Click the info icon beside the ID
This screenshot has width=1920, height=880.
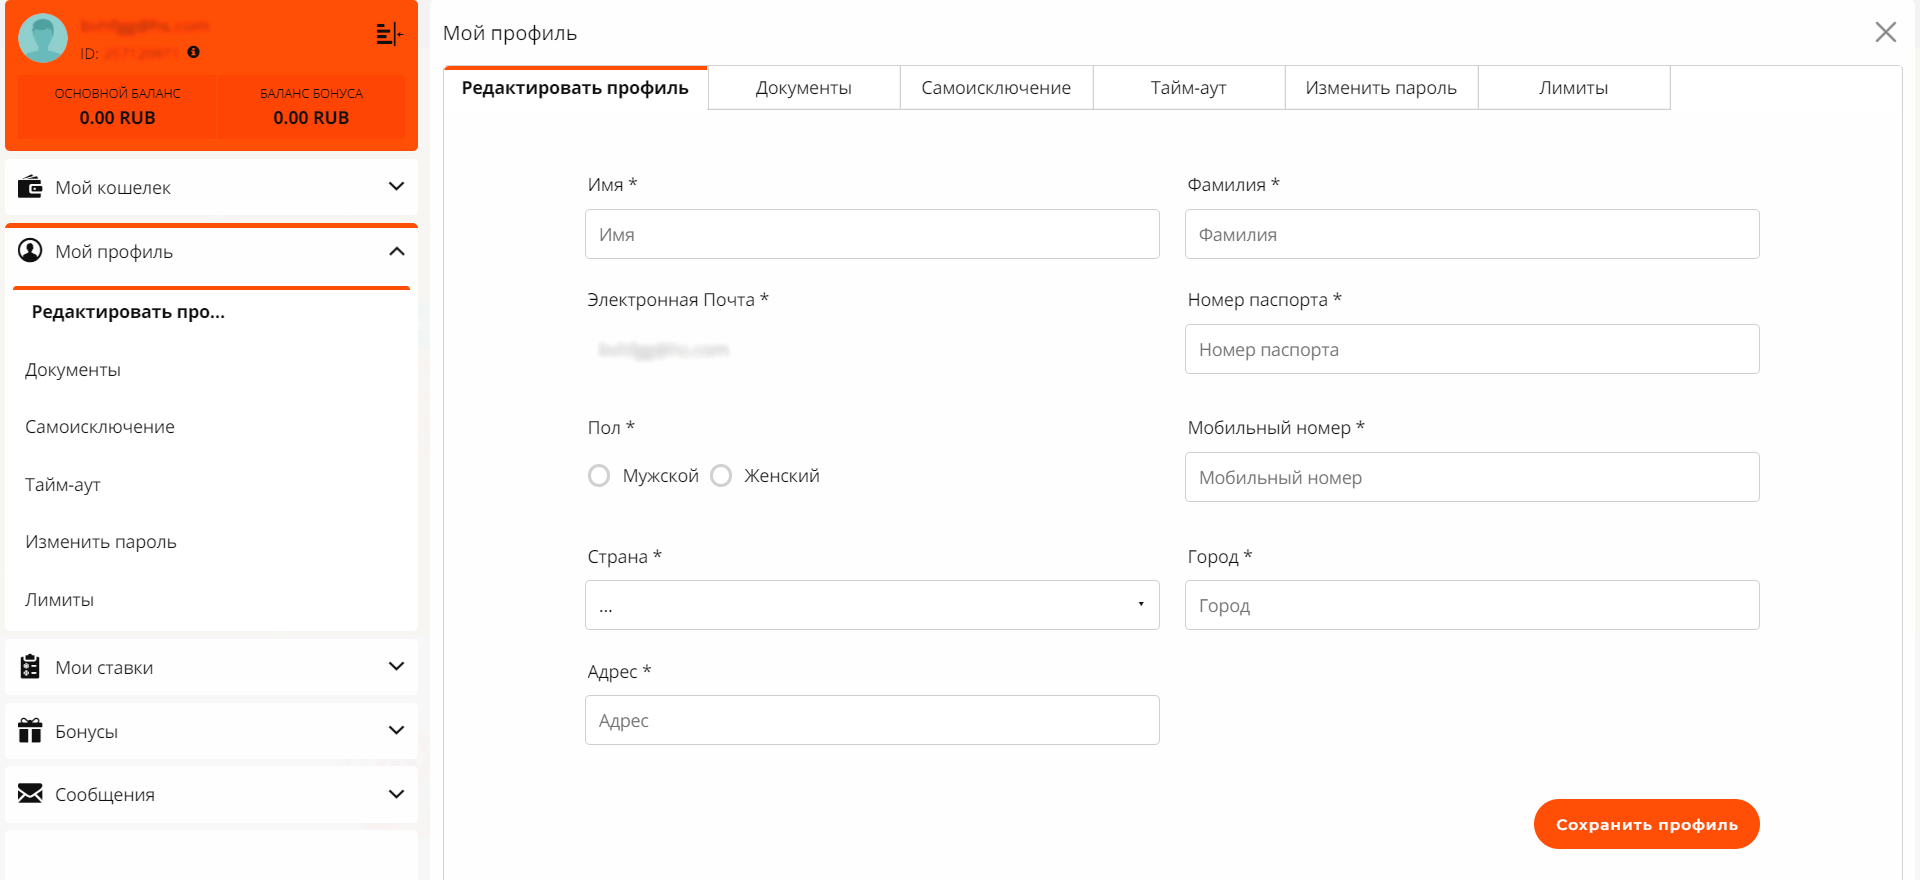point(194,52)
